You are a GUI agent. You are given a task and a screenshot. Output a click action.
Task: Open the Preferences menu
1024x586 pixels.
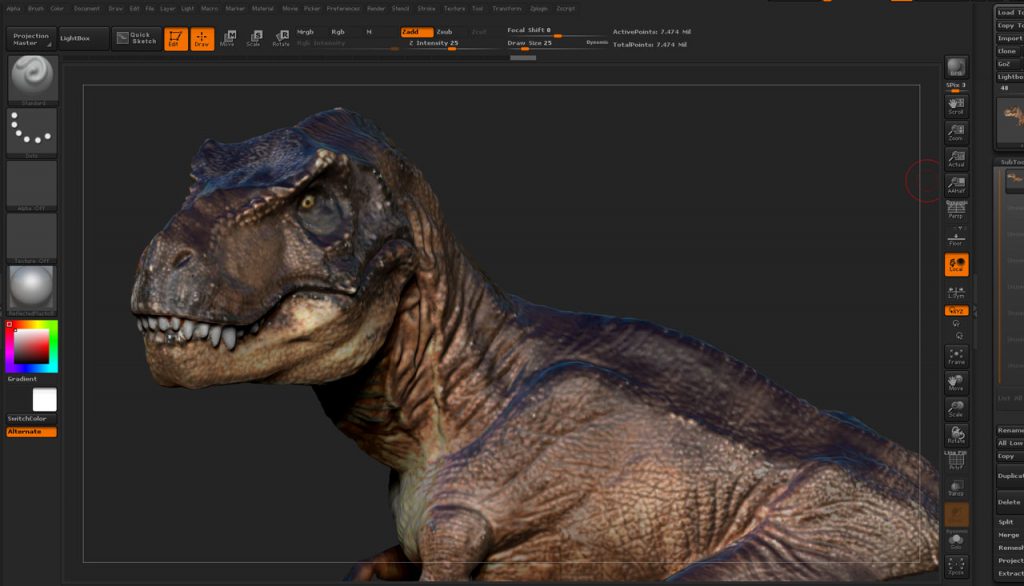click(x=343, y=8)
